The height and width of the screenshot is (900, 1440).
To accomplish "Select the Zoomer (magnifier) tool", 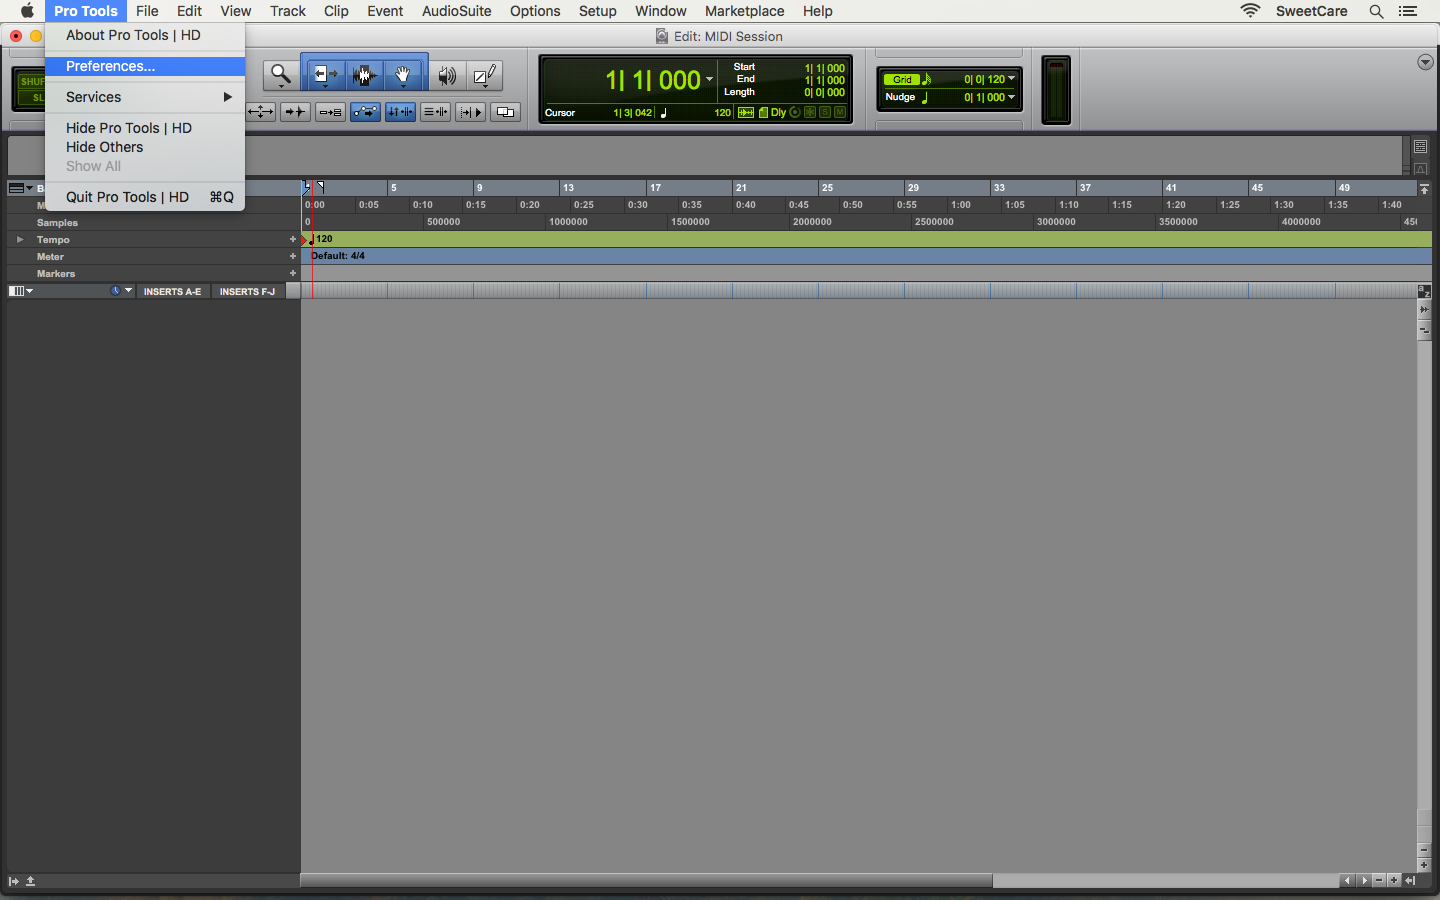I will [x=280, y=75].
